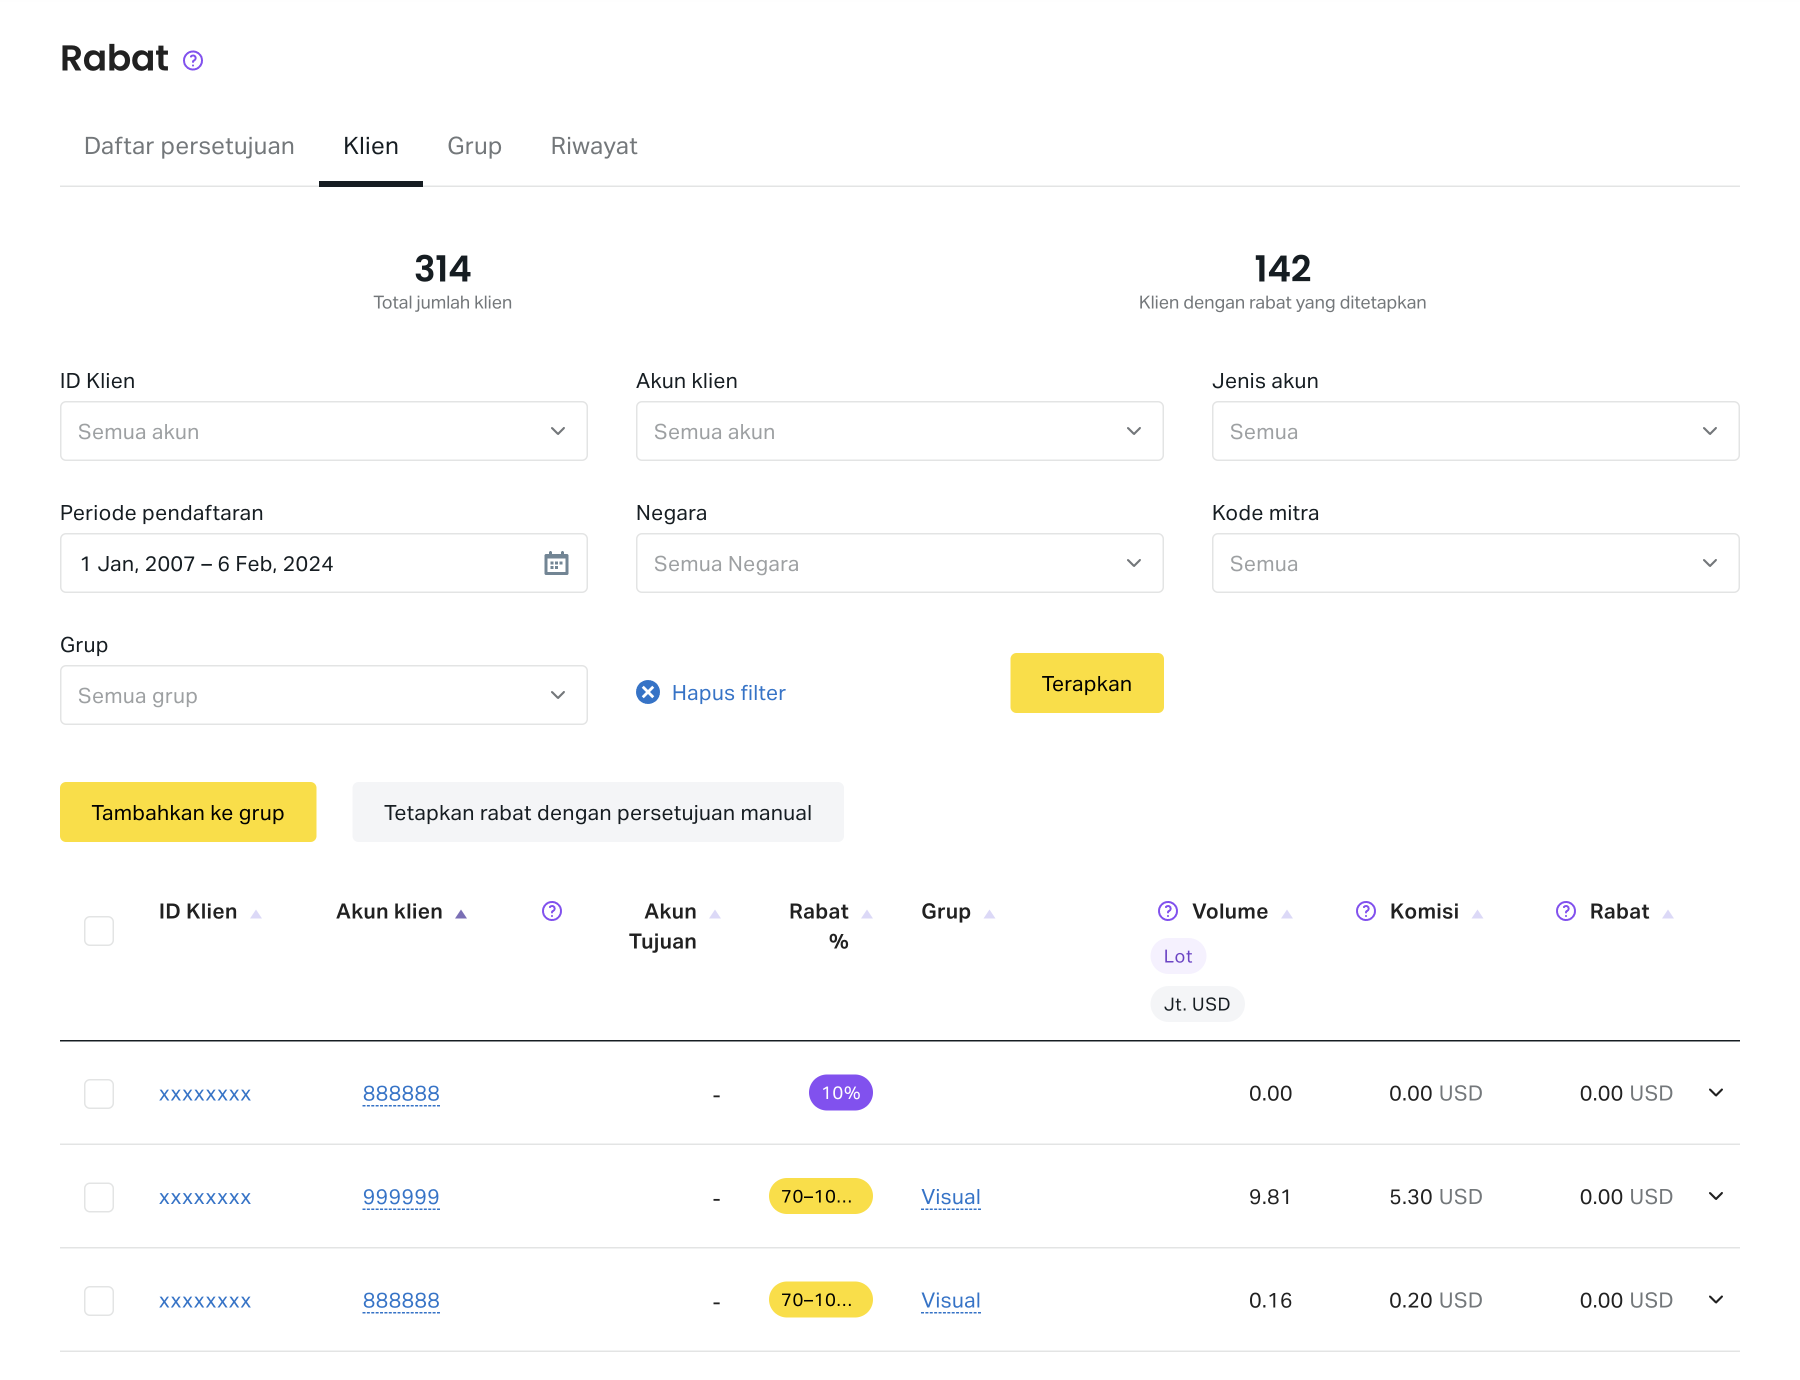Sort by the ID Klien column arrow
This screenshot has width=1800, height=1380.
(x=256, y=914)
